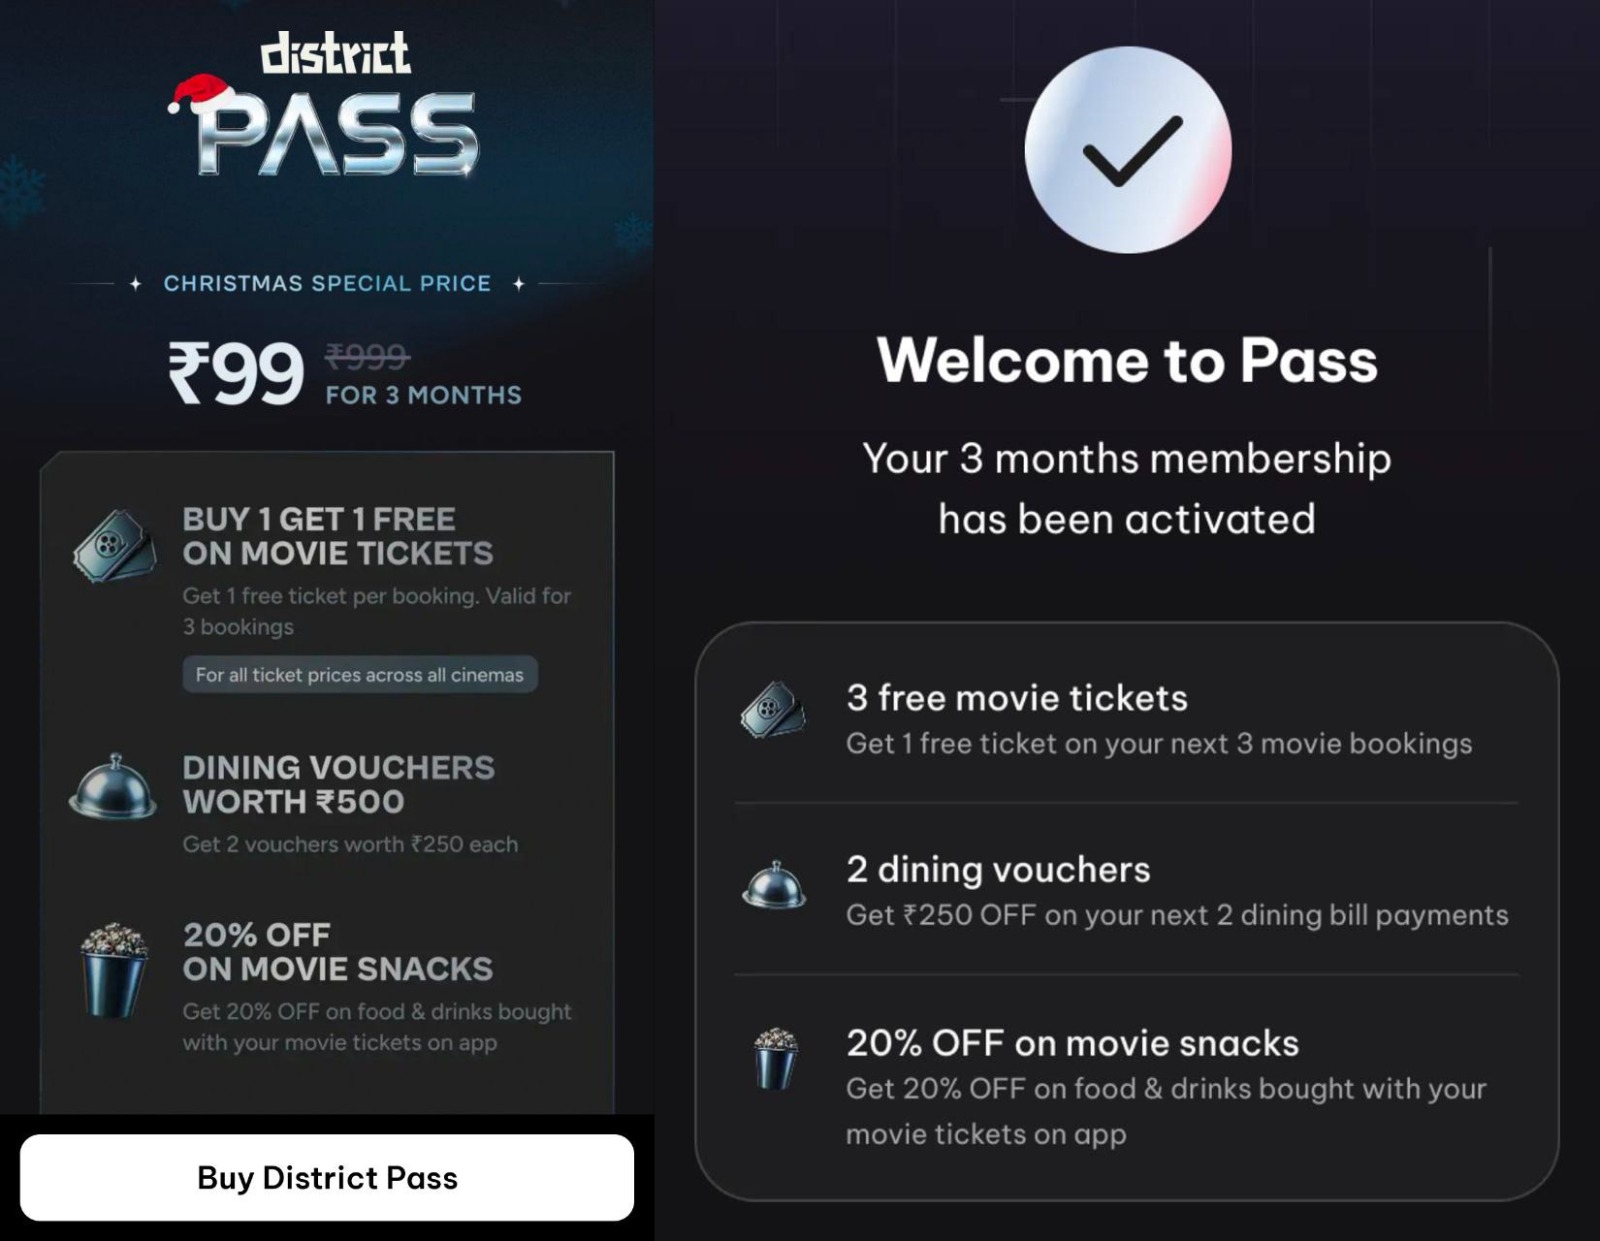Viewport: 1600px width, 1241px height.
Task: Click the ₹99 special price text
Action: [236, 373]
